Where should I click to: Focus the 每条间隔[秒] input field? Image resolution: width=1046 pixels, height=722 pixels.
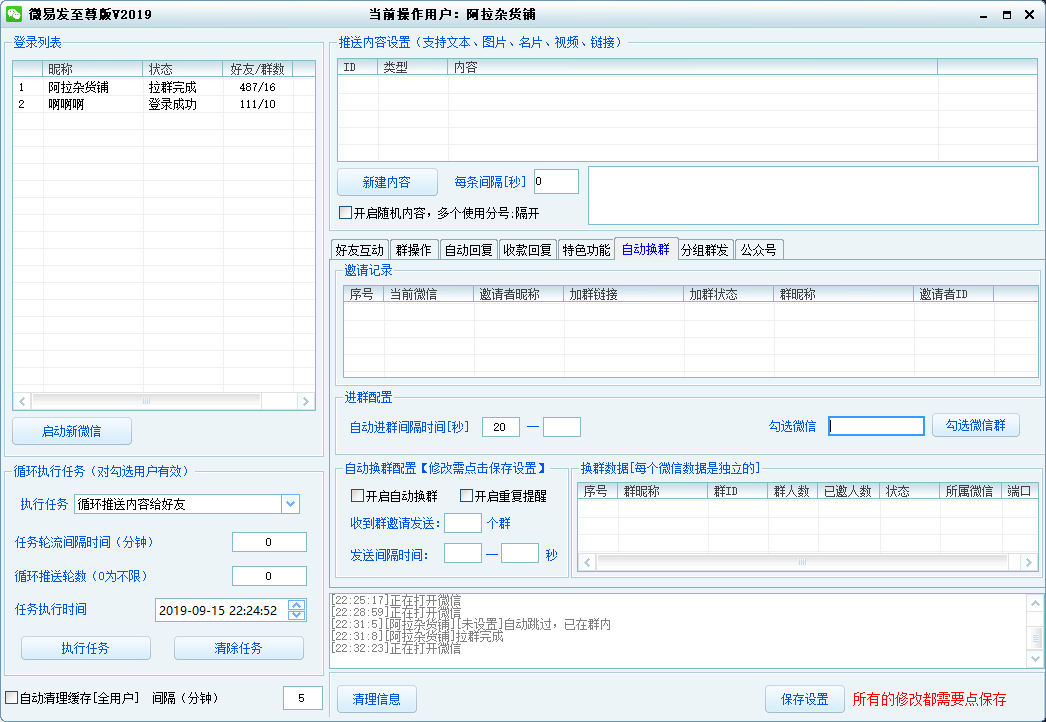click(x=556, y=182)
